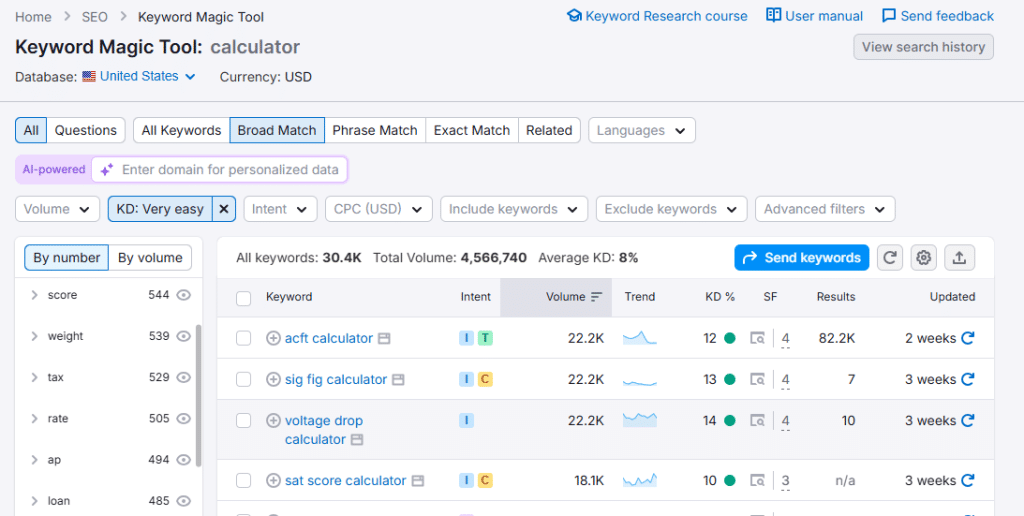The width and height of the screenshot is (1024, 516).
Task: Switch to Phrase Match tab
Action: point(375,130)
